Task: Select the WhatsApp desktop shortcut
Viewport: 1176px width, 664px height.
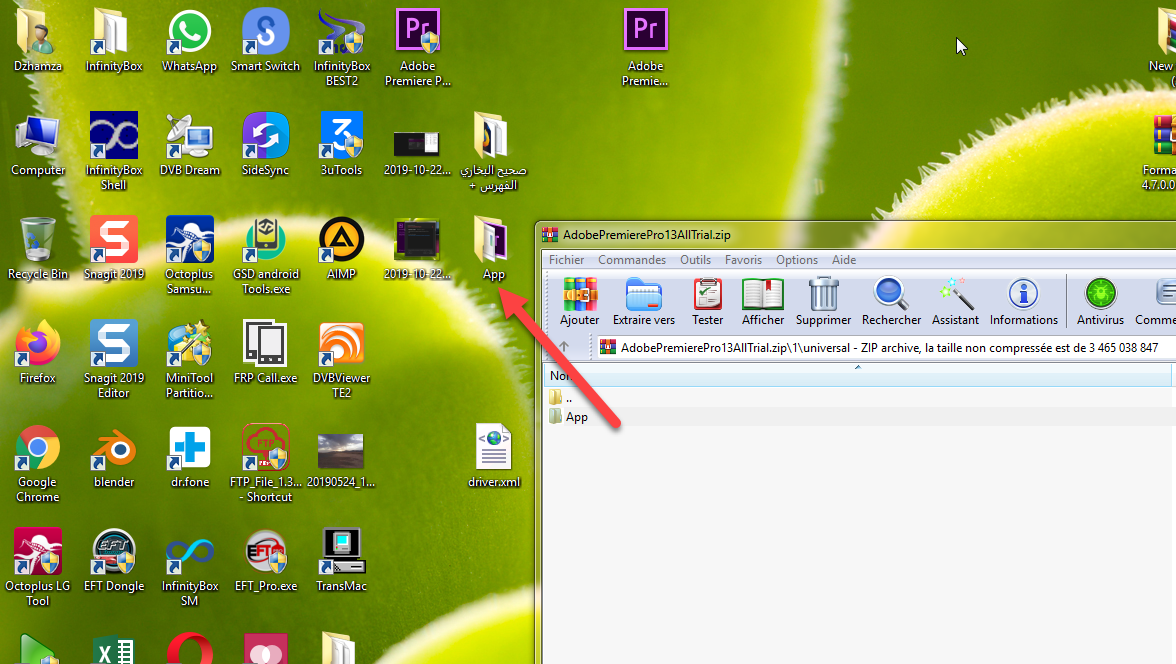Action: 189,41
